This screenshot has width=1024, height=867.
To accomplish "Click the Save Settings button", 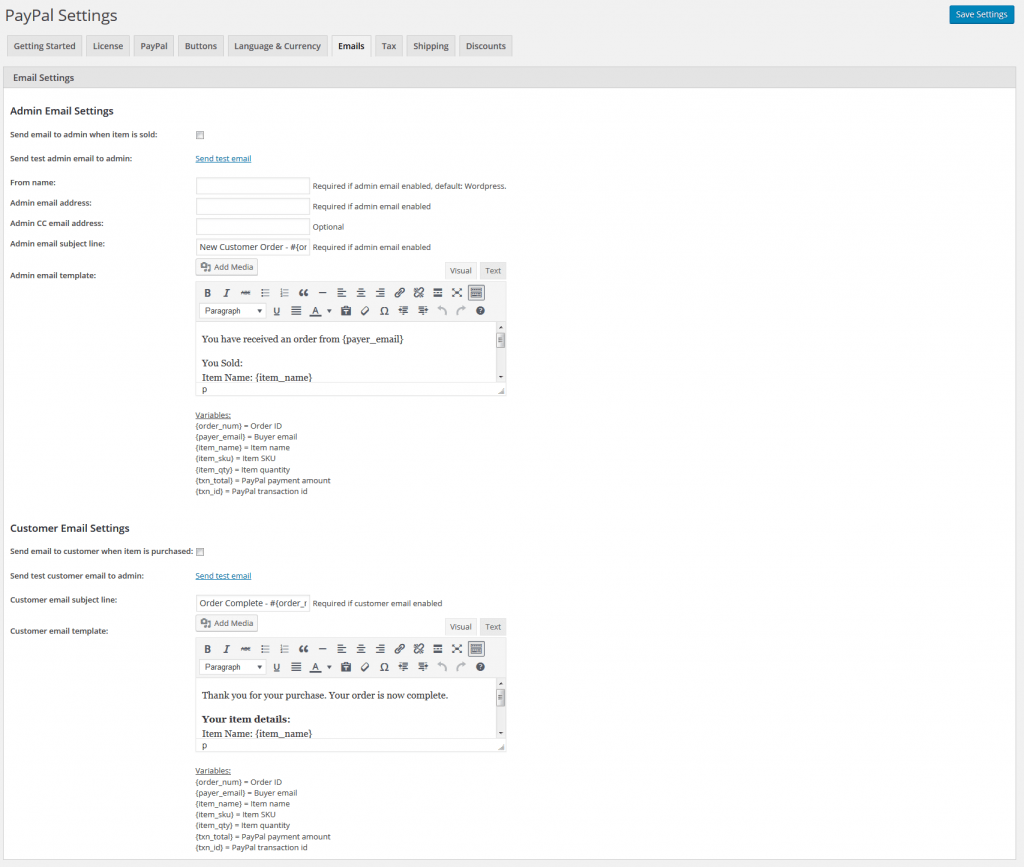I will 980,15.
